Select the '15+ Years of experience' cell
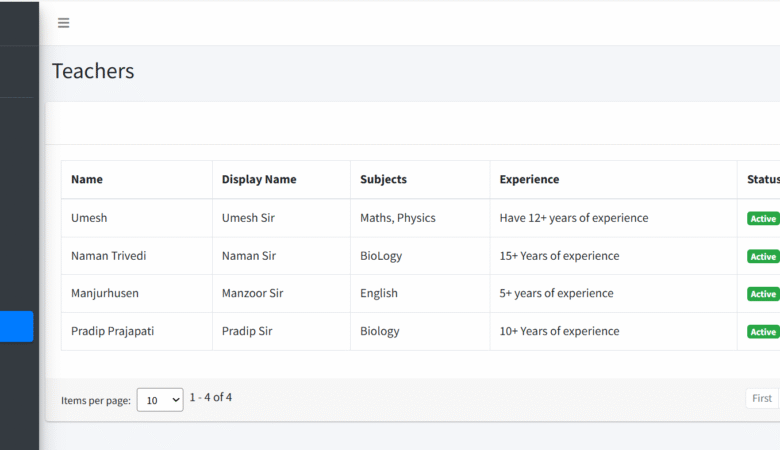780x450 pixels. pyautogui.click(x=559, y=256)
